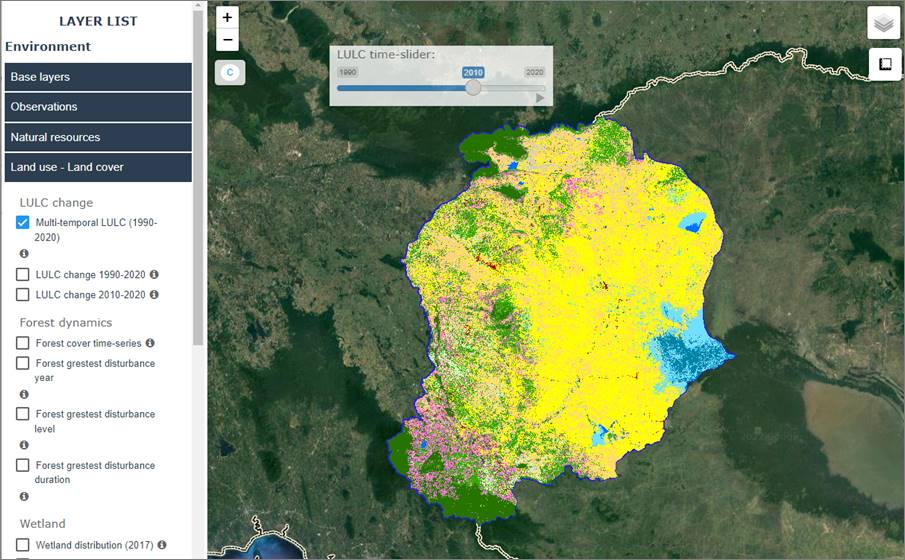Viewport: 905px width, 560px height.
Task: Collapse the Land use - Land cover section
Action: coord(98,167)
